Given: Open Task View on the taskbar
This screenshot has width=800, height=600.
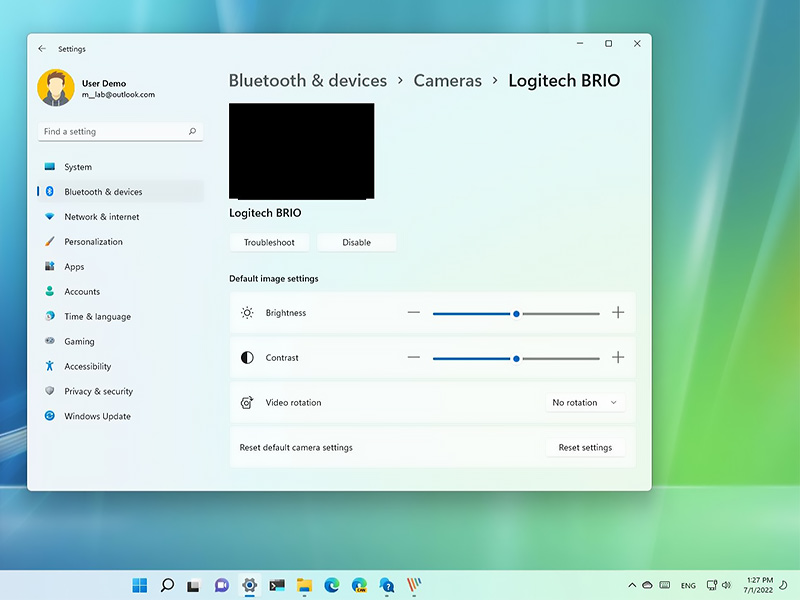Looking at the screenshot, I should (193, 586).
